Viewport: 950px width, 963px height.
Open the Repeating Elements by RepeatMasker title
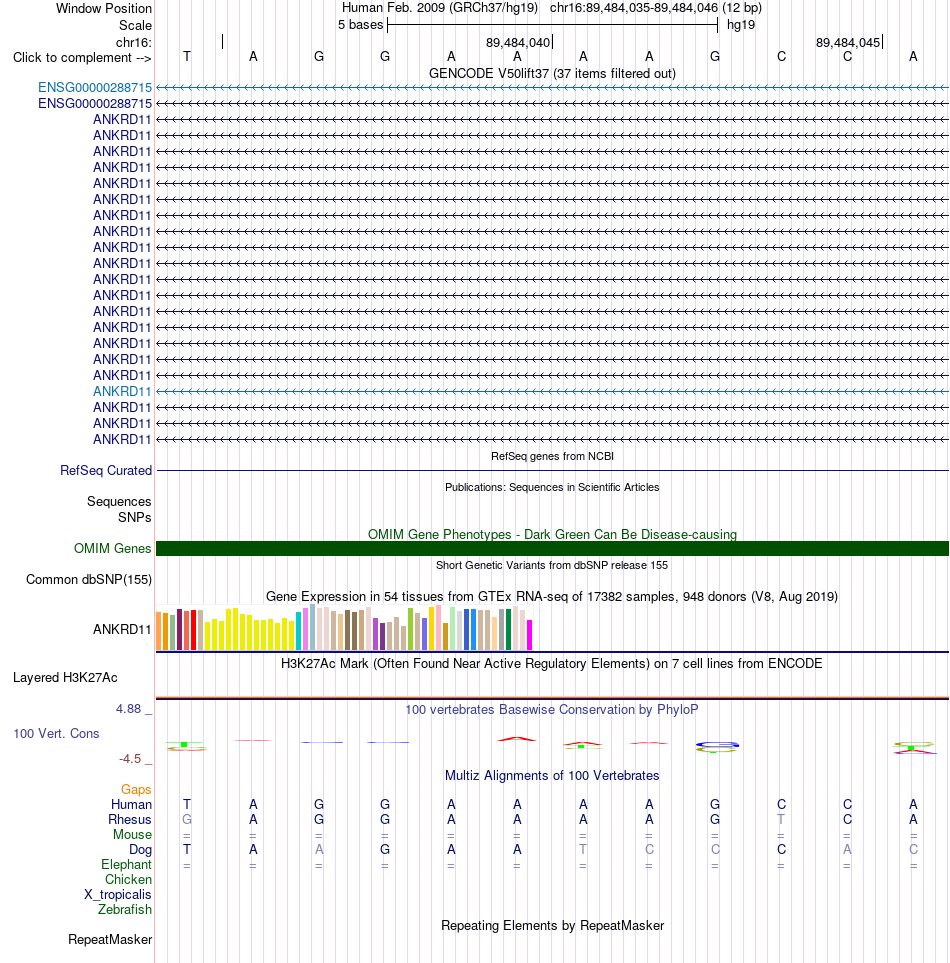(552, 926)
